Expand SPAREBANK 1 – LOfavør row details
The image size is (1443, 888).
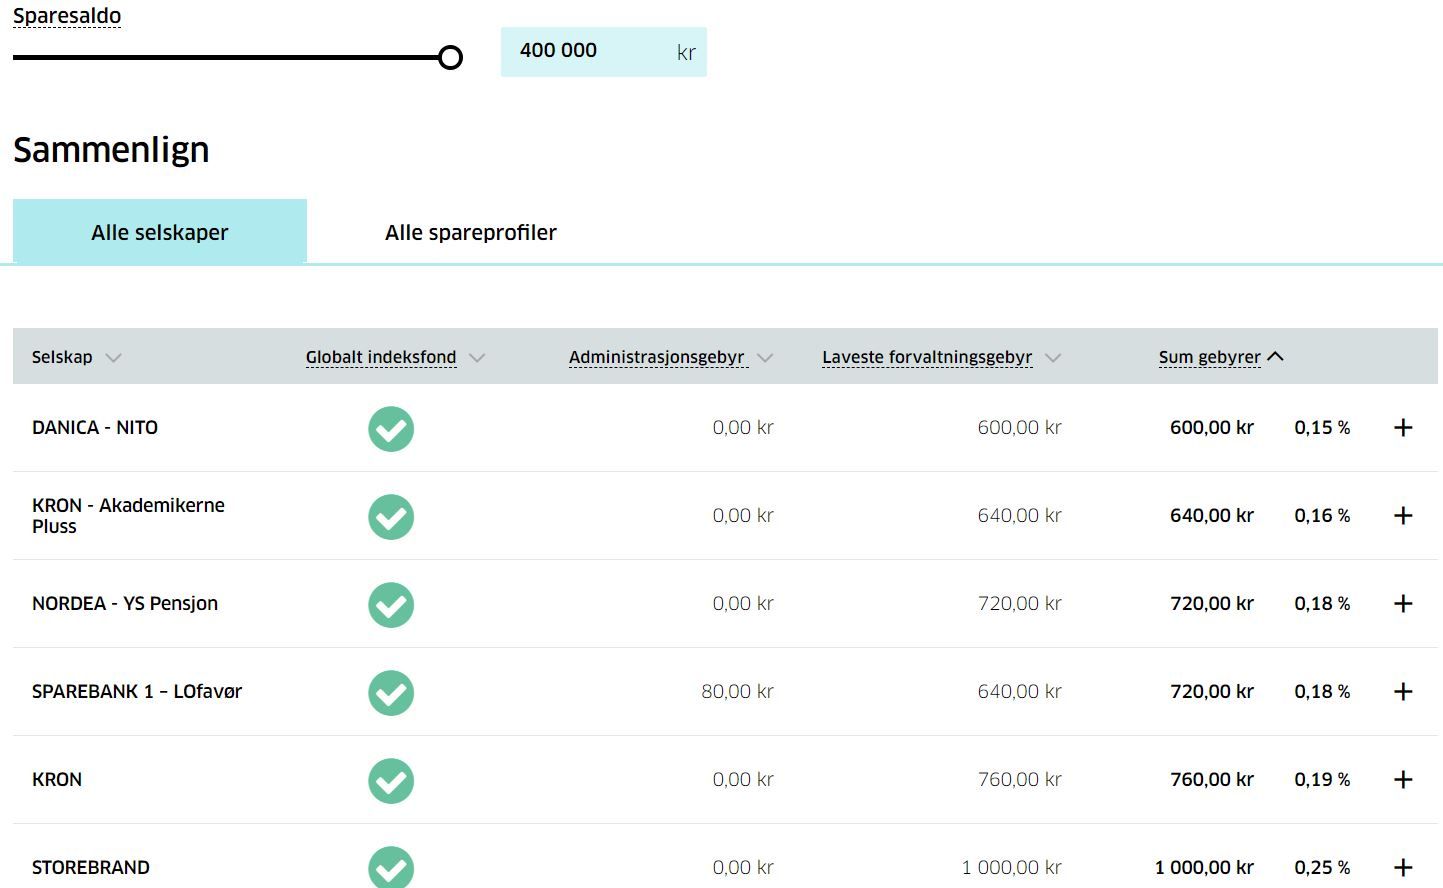(x=1403, y=692)
